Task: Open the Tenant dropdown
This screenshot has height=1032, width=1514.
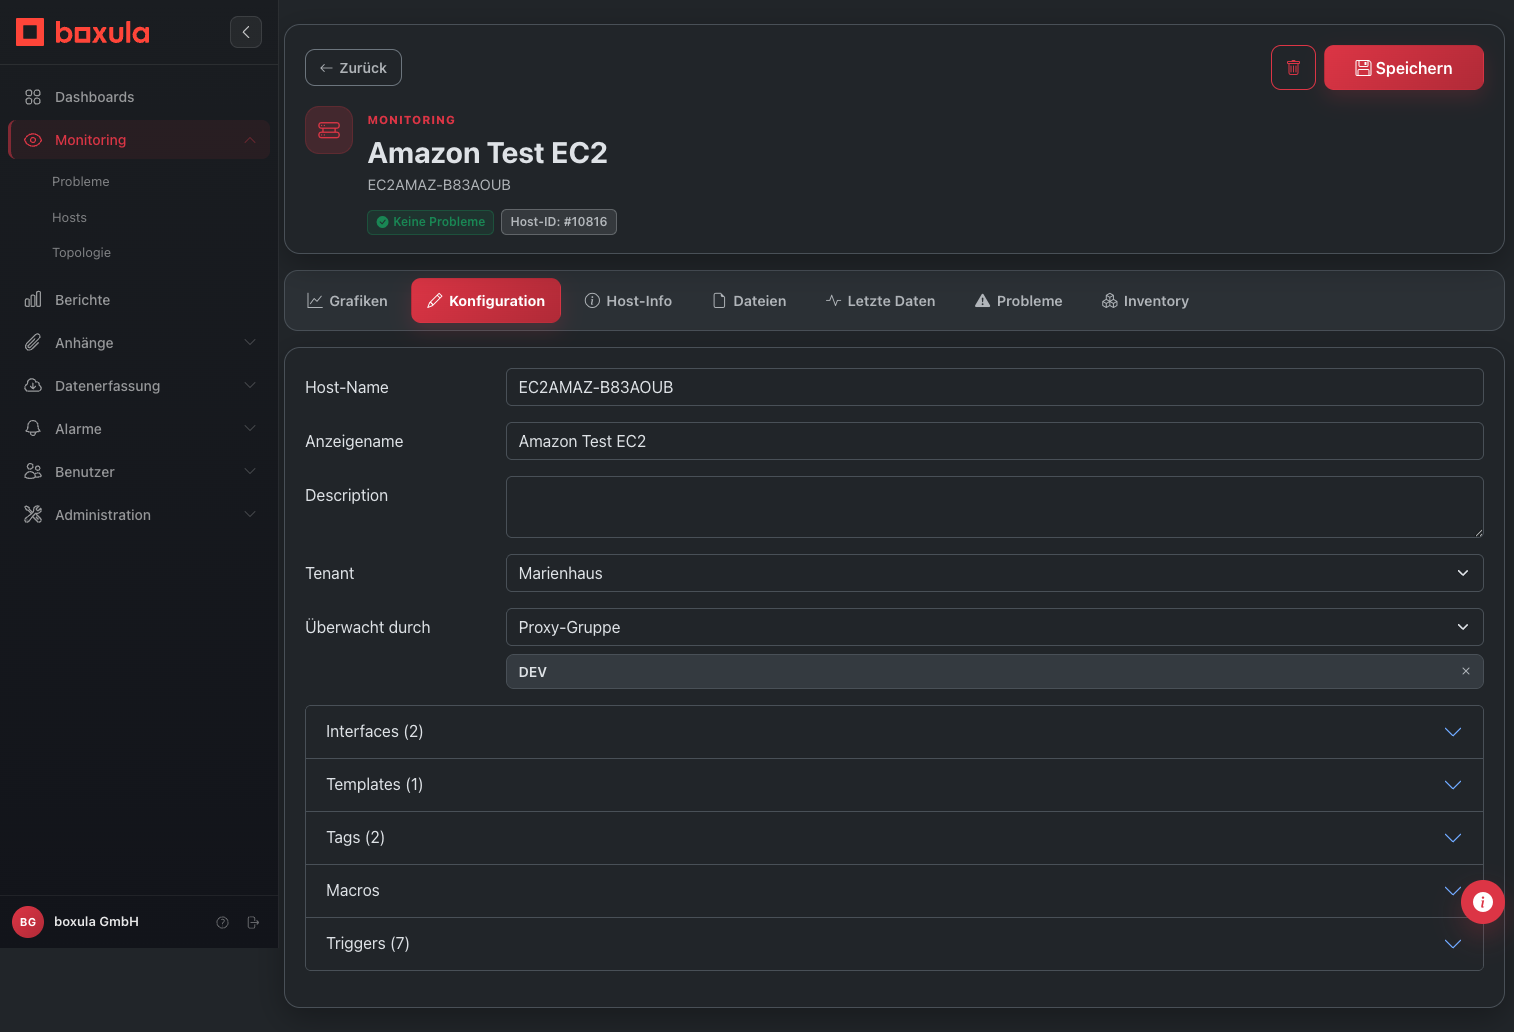Action: (994, 573)
